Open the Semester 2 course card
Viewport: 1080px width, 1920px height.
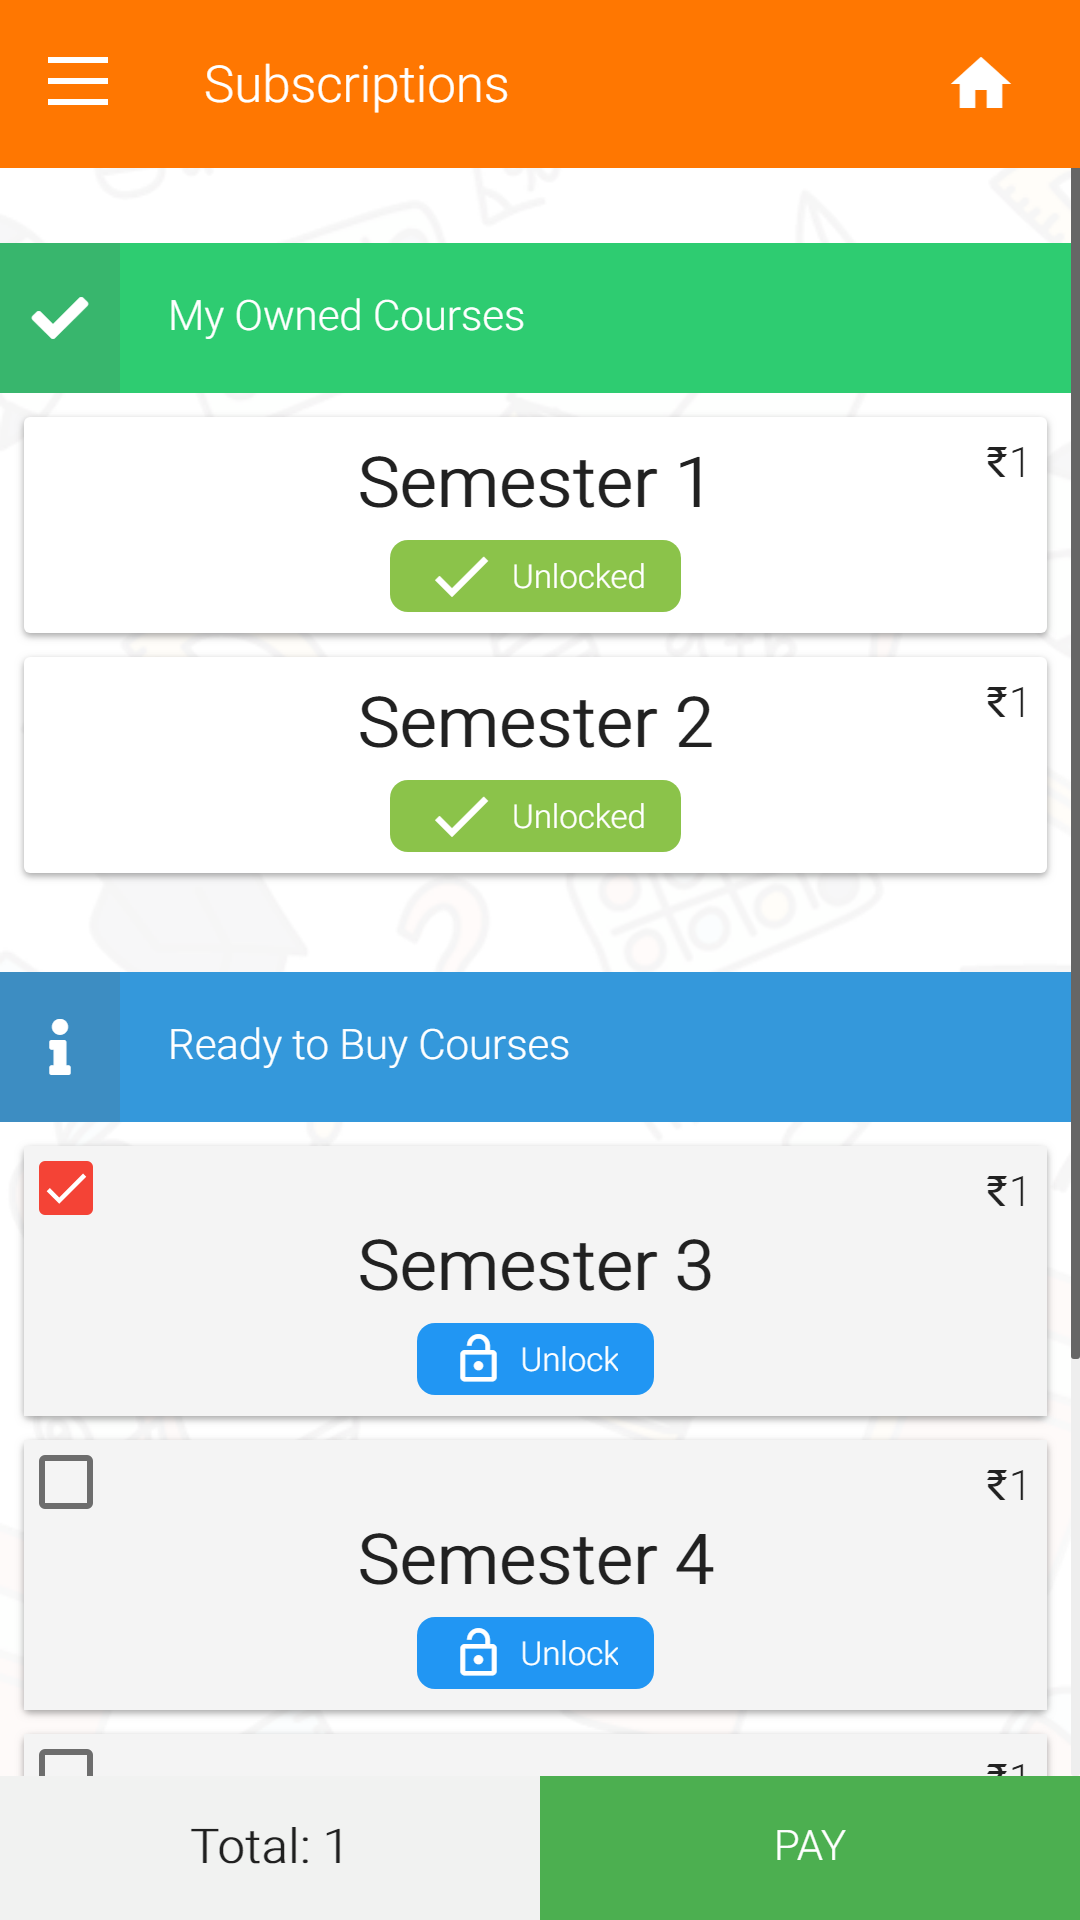534,724
